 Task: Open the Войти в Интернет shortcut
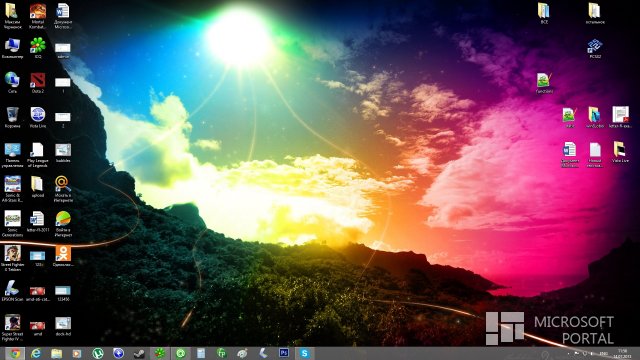coord(63,224)
